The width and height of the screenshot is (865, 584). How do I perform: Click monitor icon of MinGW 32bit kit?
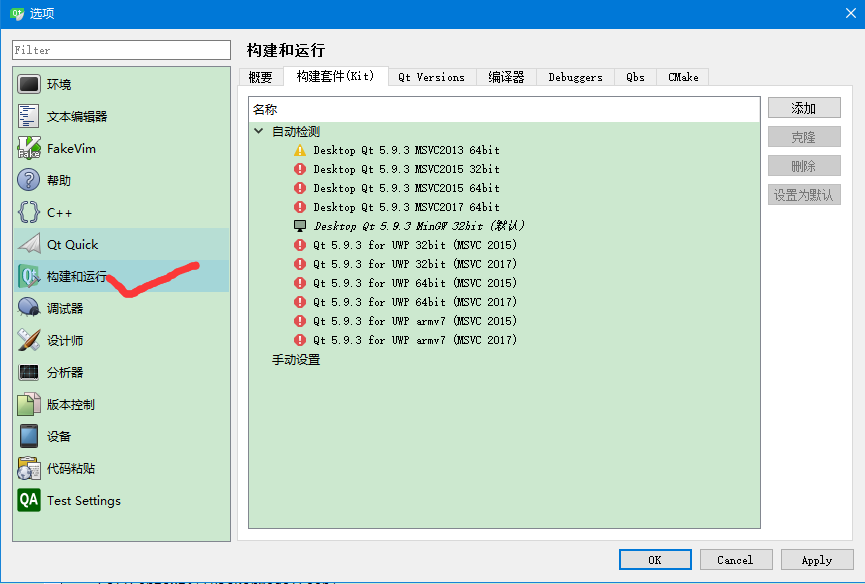(300, 226)
